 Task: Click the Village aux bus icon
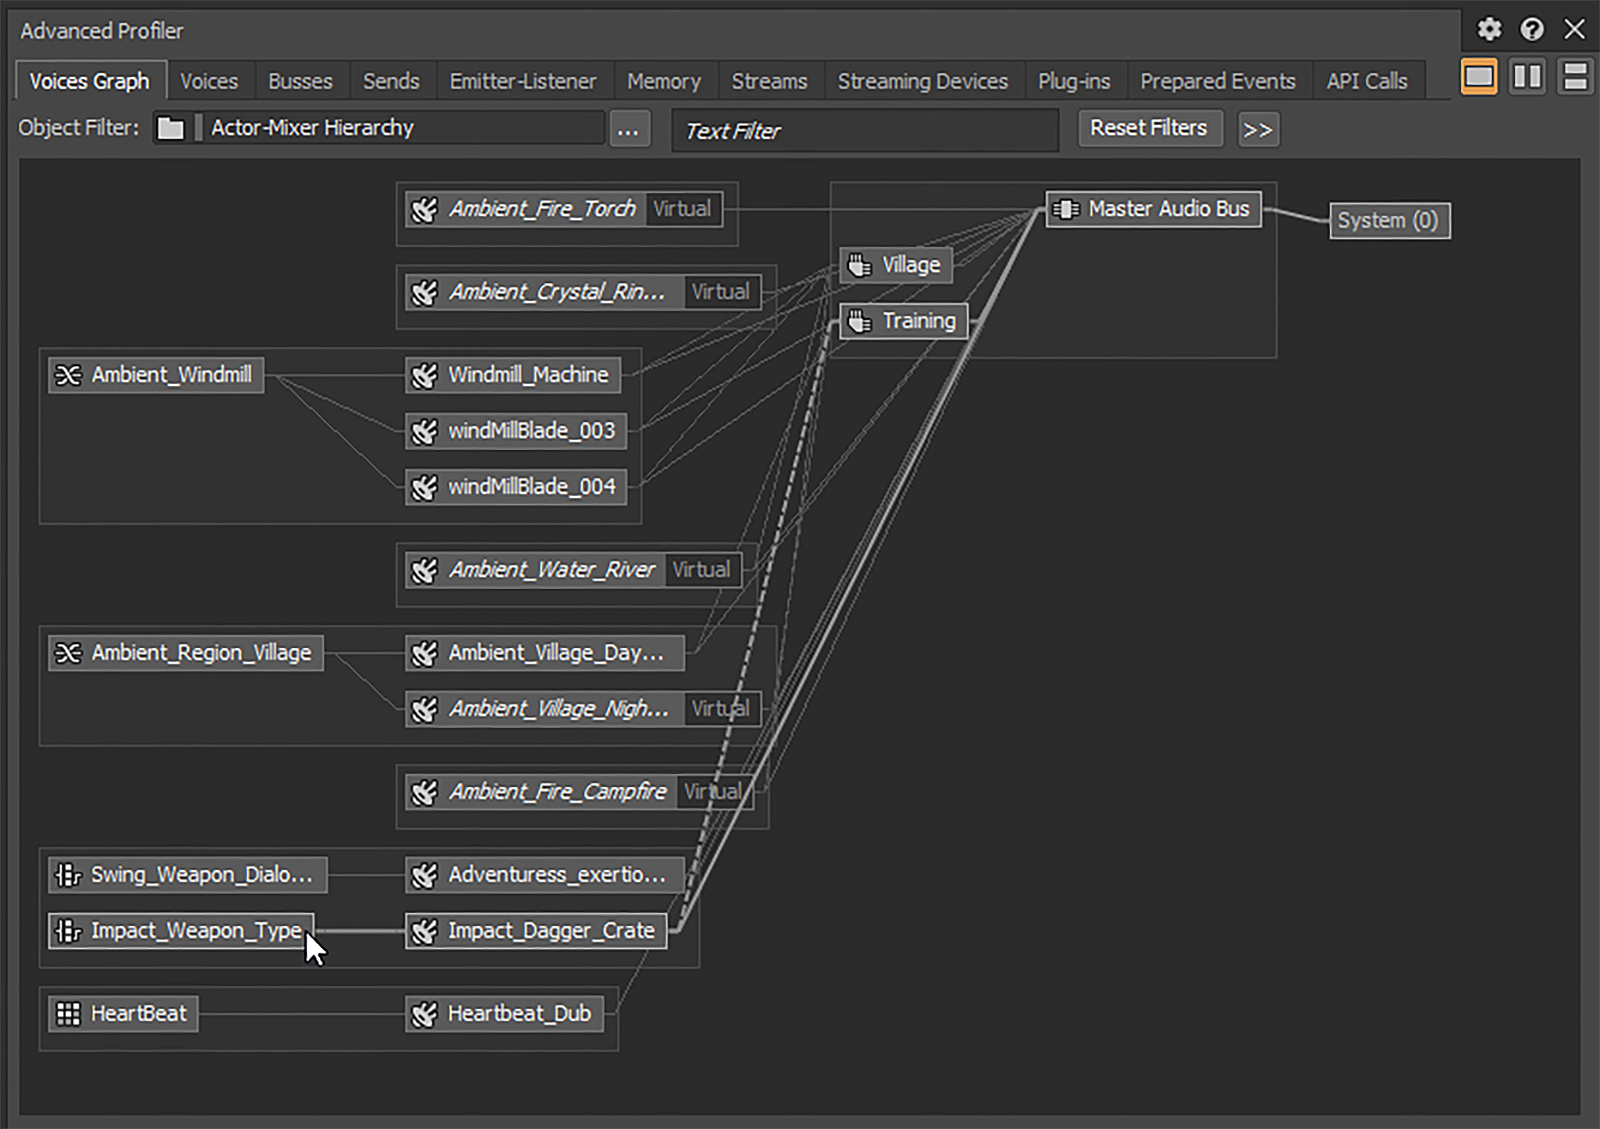(859, 265)
